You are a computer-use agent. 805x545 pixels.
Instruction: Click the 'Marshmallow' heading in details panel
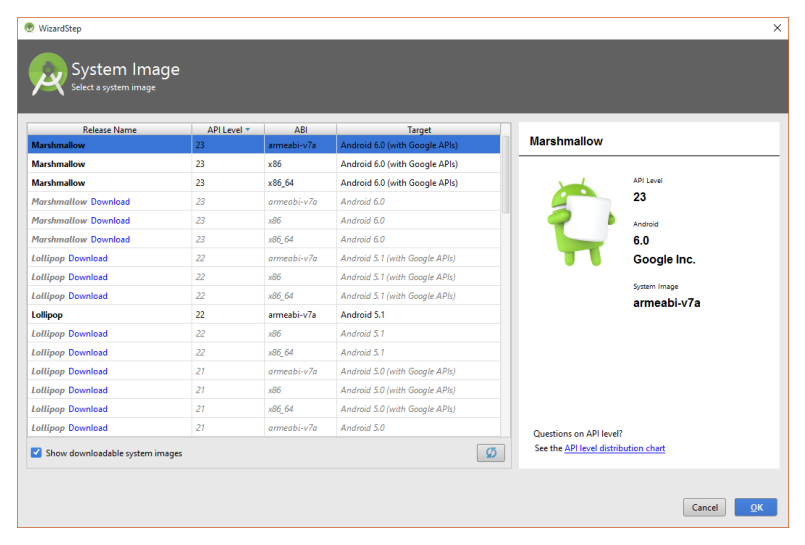(566, 141)
